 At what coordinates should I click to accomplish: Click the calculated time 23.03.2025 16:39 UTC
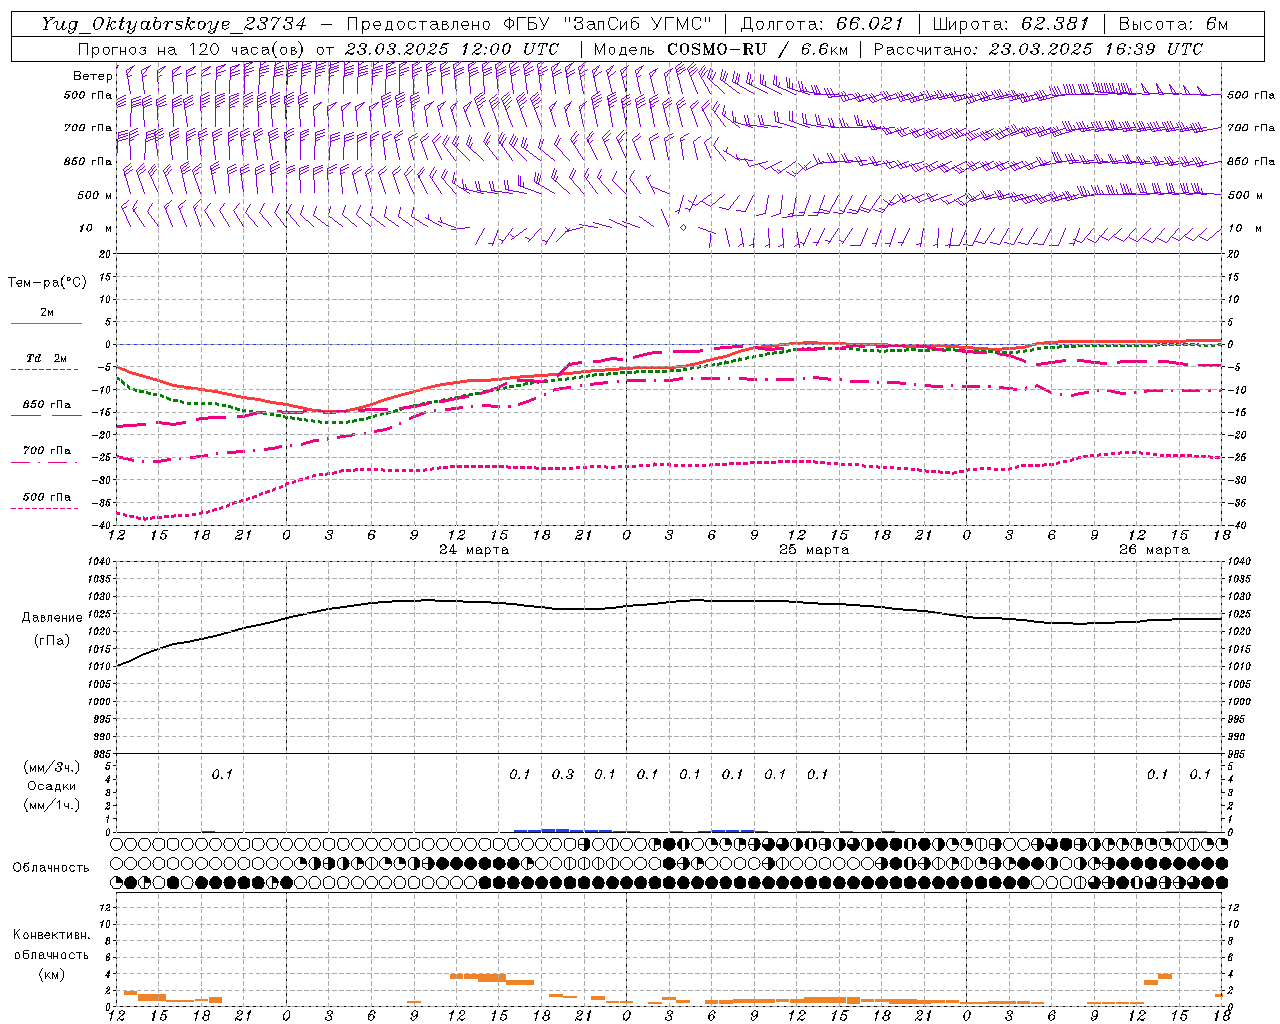point(1096,49)
